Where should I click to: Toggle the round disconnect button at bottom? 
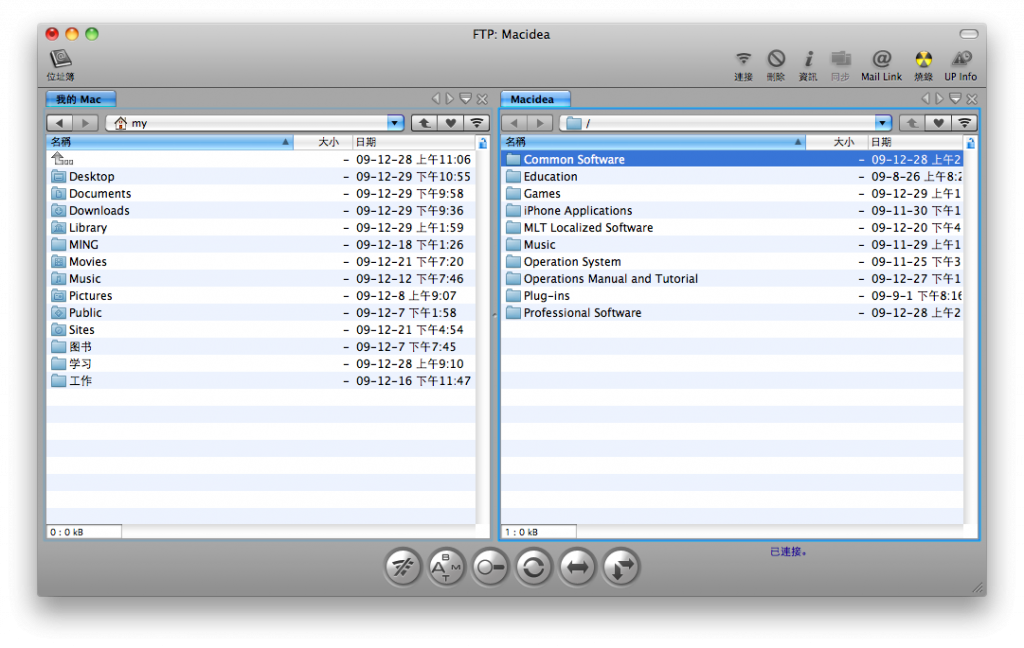point(403,567)
